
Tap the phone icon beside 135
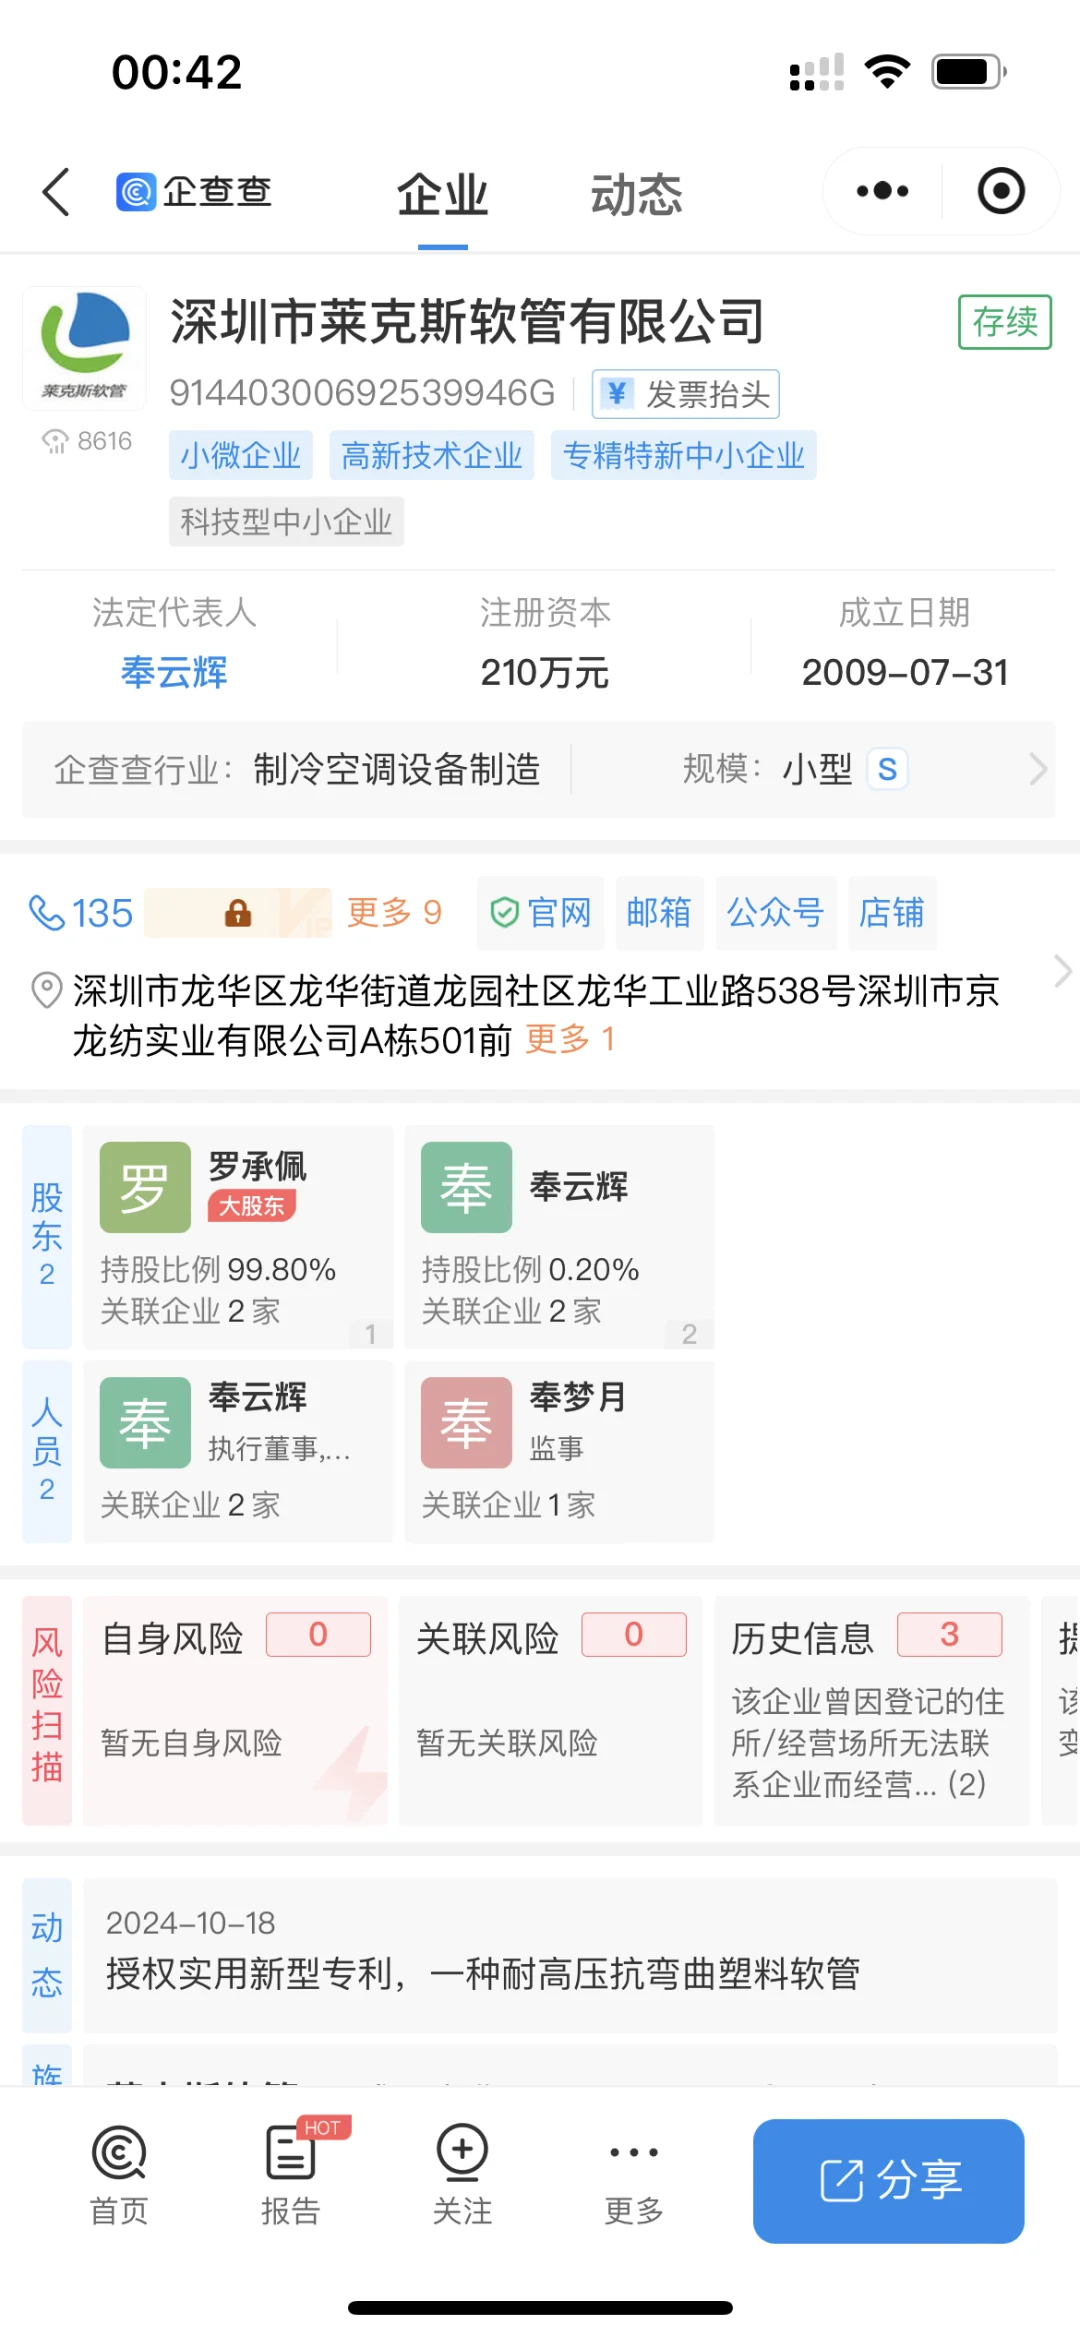coord(46,912)
